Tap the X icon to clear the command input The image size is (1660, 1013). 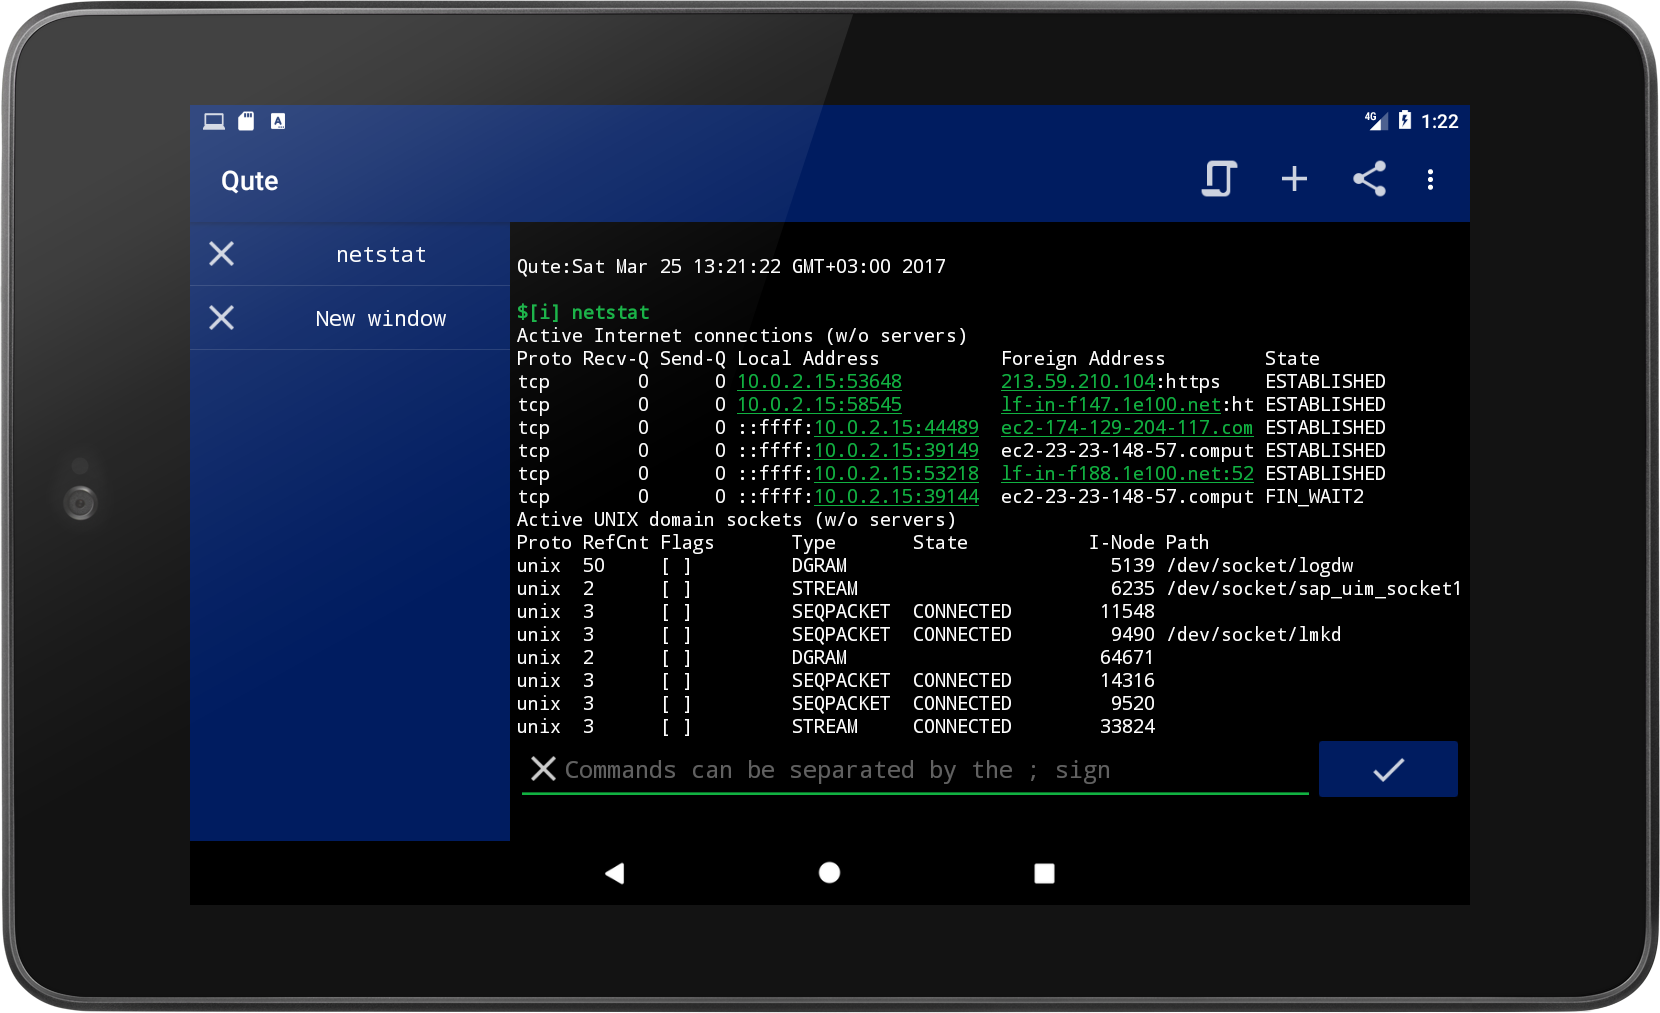pos(543,769)
